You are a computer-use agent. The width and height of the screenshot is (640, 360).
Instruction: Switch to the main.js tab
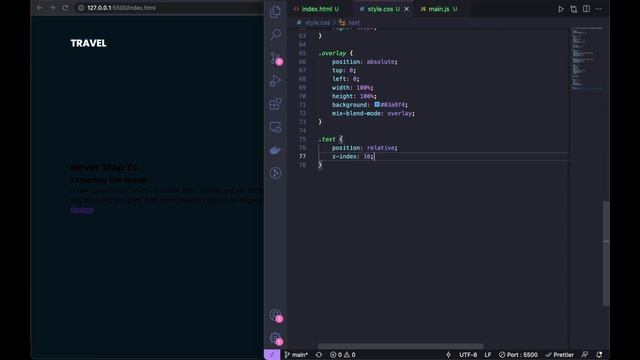tap(439, 9)
